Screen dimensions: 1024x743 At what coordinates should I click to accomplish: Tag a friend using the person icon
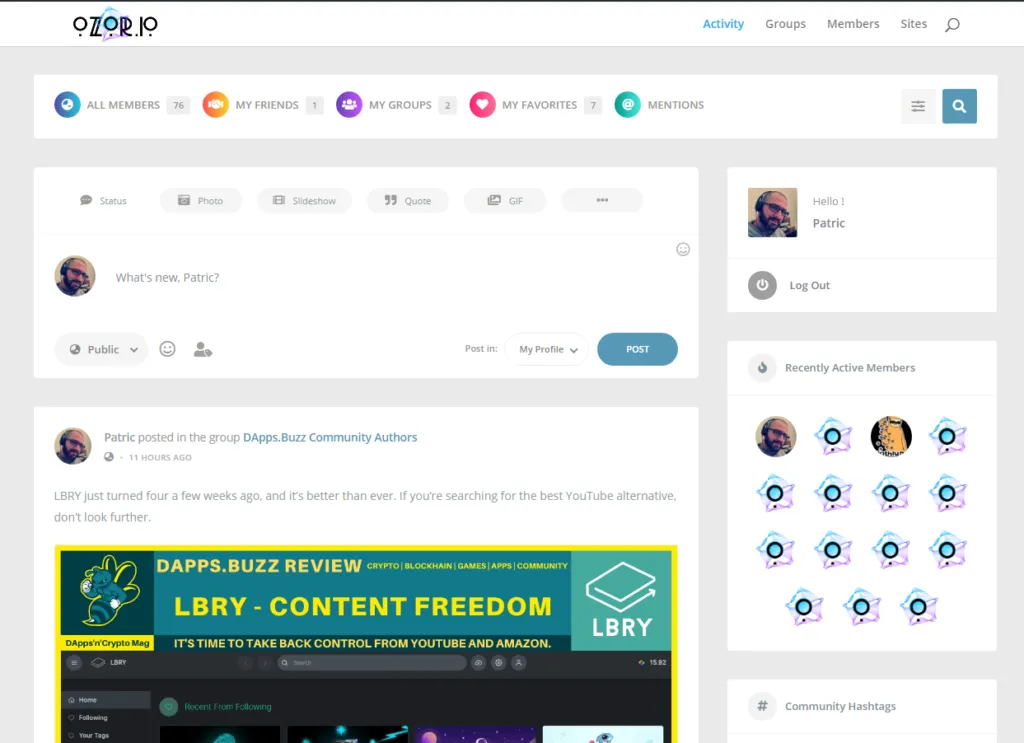tap(202, 349)
